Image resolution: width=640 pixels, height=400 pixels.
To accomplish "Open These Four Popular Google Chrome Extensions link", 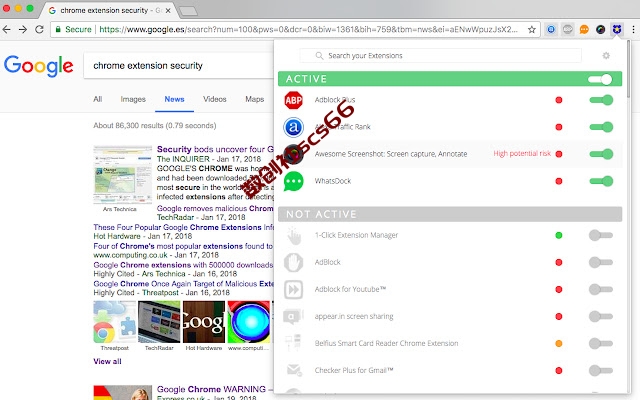I will (x=183, y=227).
